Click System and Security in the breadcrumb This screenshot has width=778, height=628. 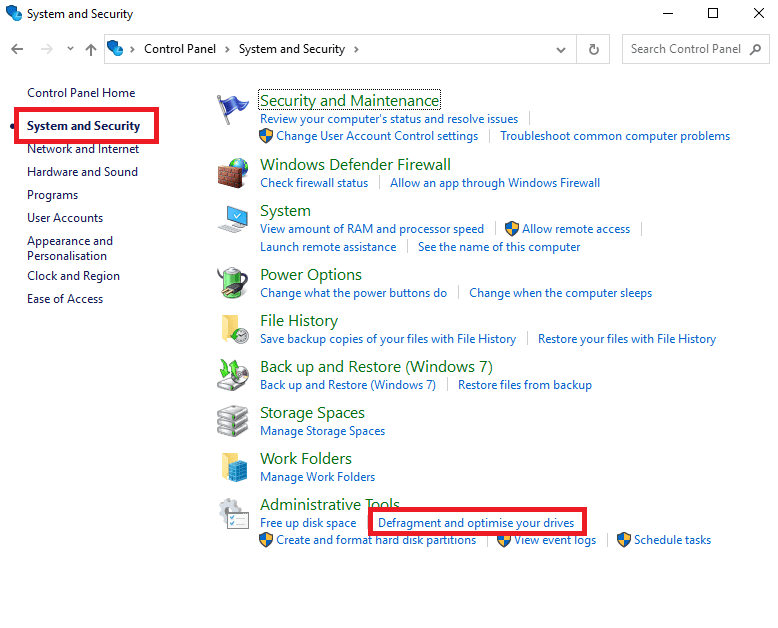click(x=292, y=49)
